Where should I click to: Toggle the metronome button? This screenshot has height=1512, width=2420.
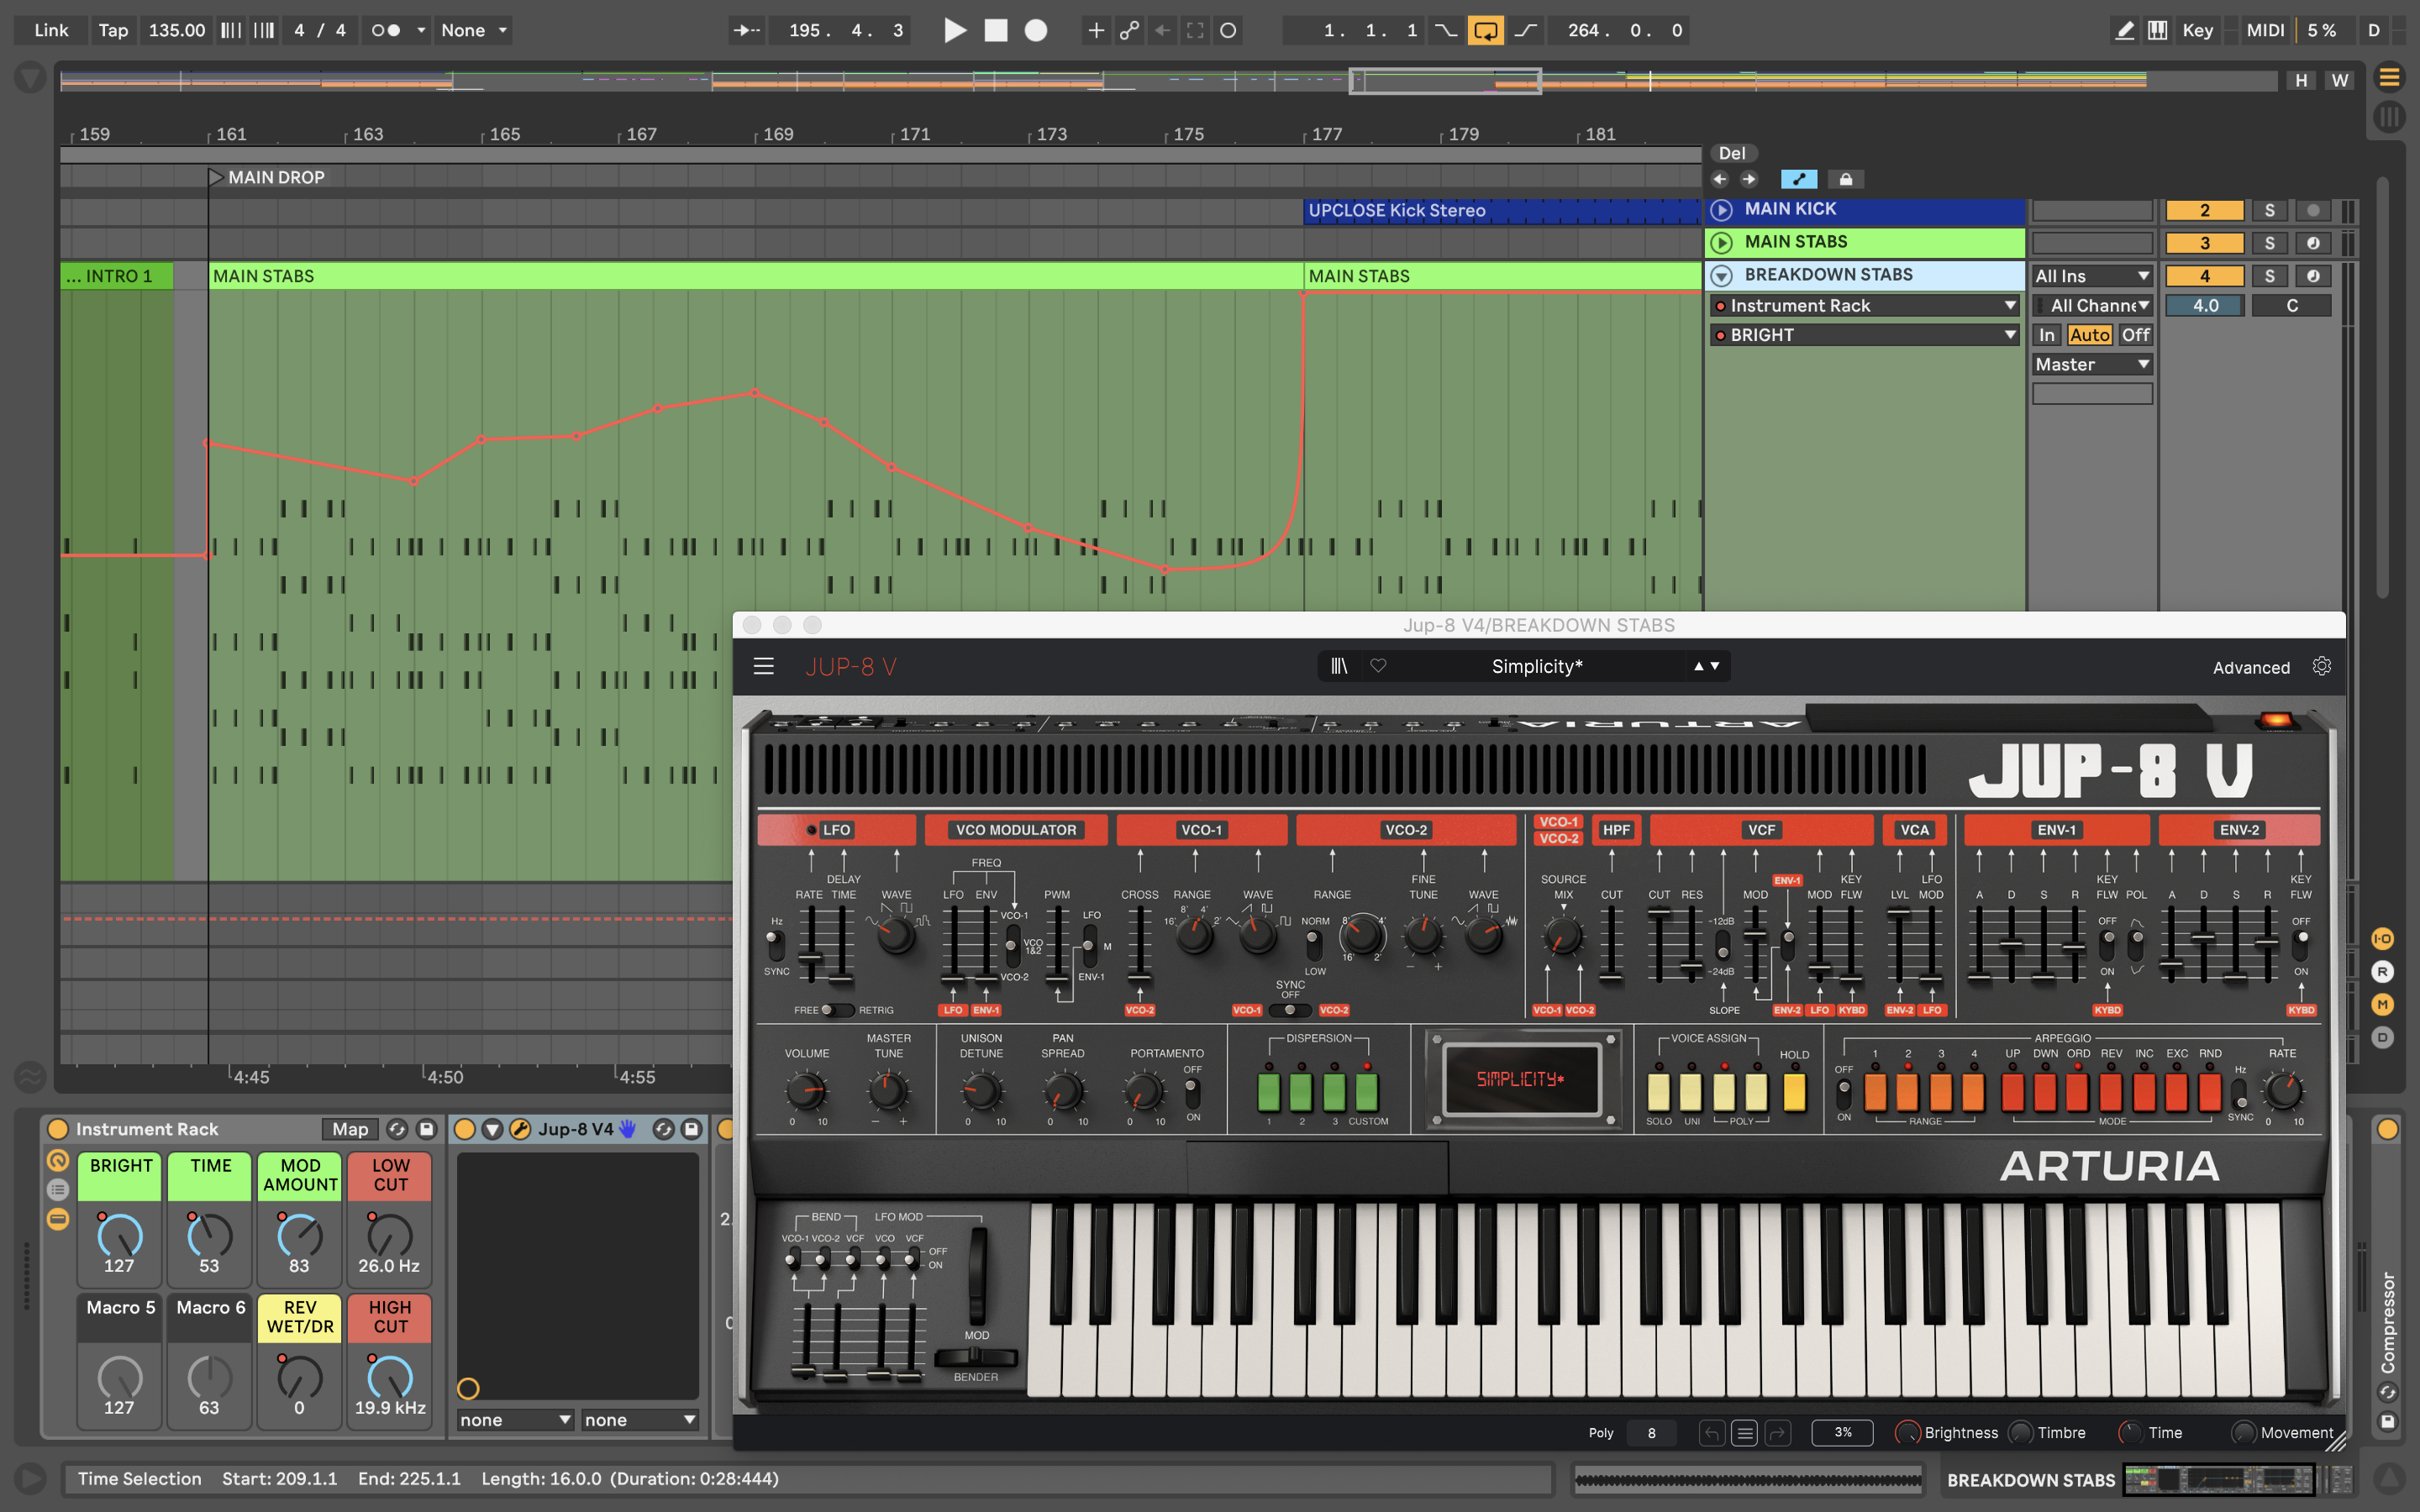(x=386, y=30)
